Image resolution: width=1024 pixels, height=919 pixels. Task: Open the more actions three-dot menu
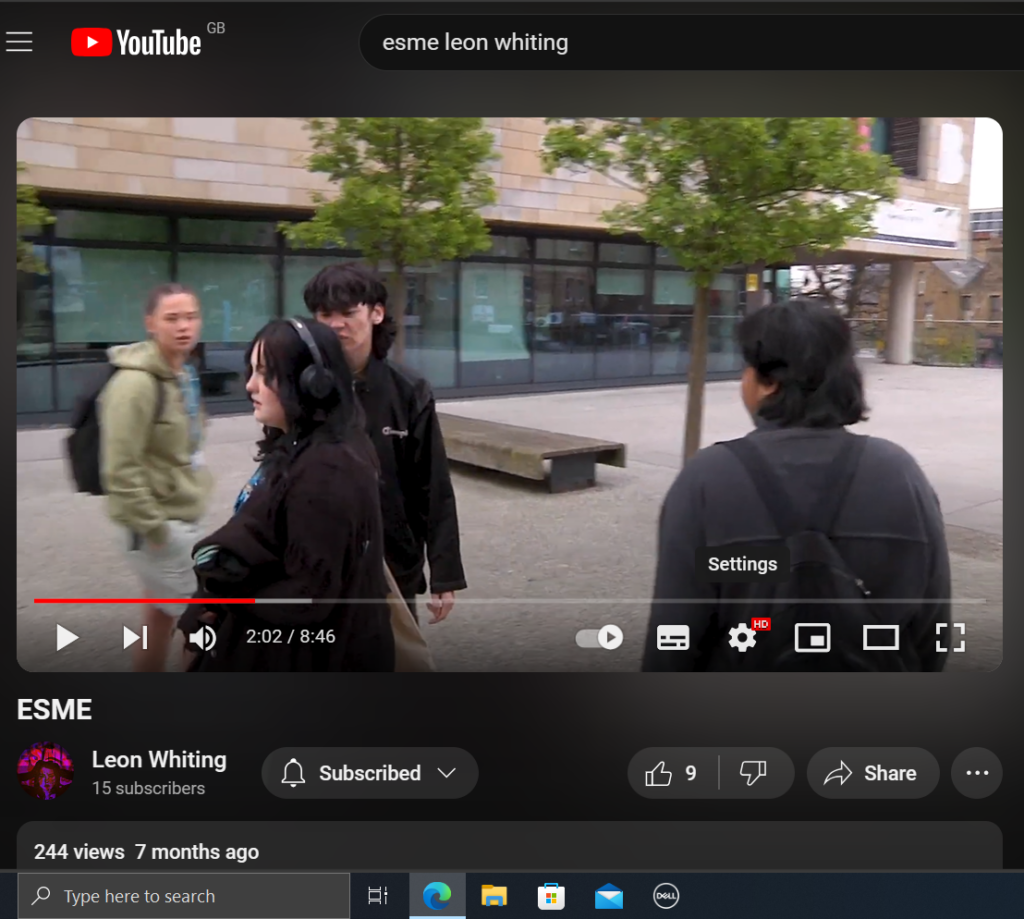977,773
